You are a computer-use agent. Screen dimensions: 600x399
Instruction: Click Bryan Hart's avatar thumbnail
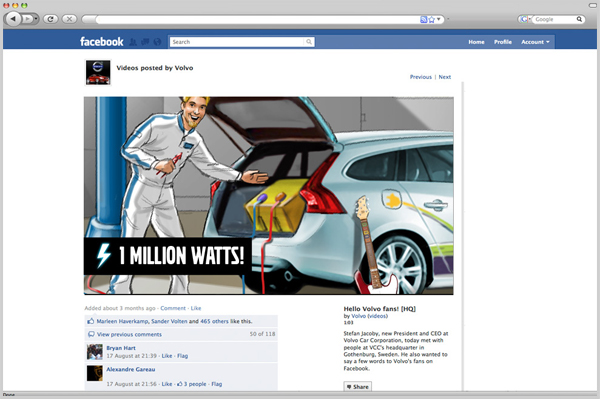point(95,352)
